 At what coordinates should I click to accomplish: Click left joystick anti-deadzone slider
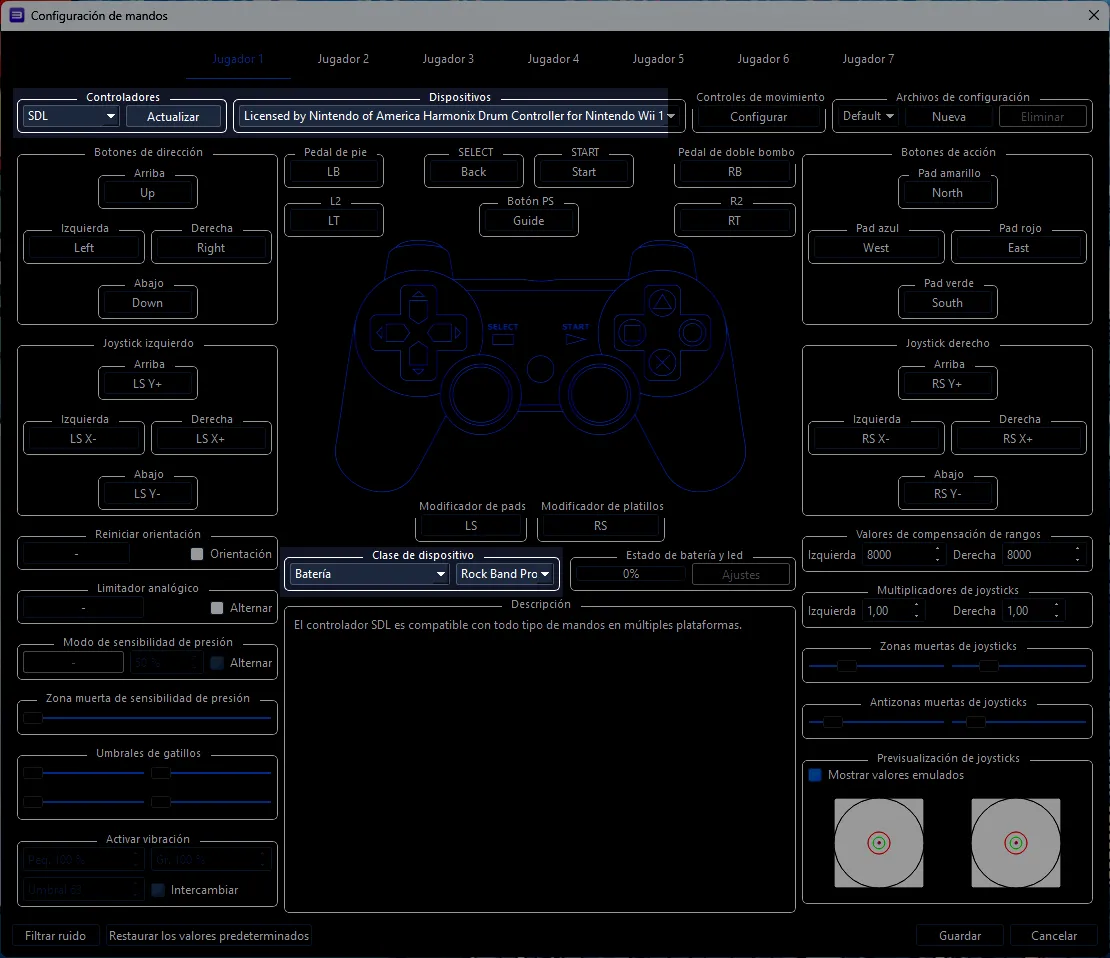(x=876, y=722)
